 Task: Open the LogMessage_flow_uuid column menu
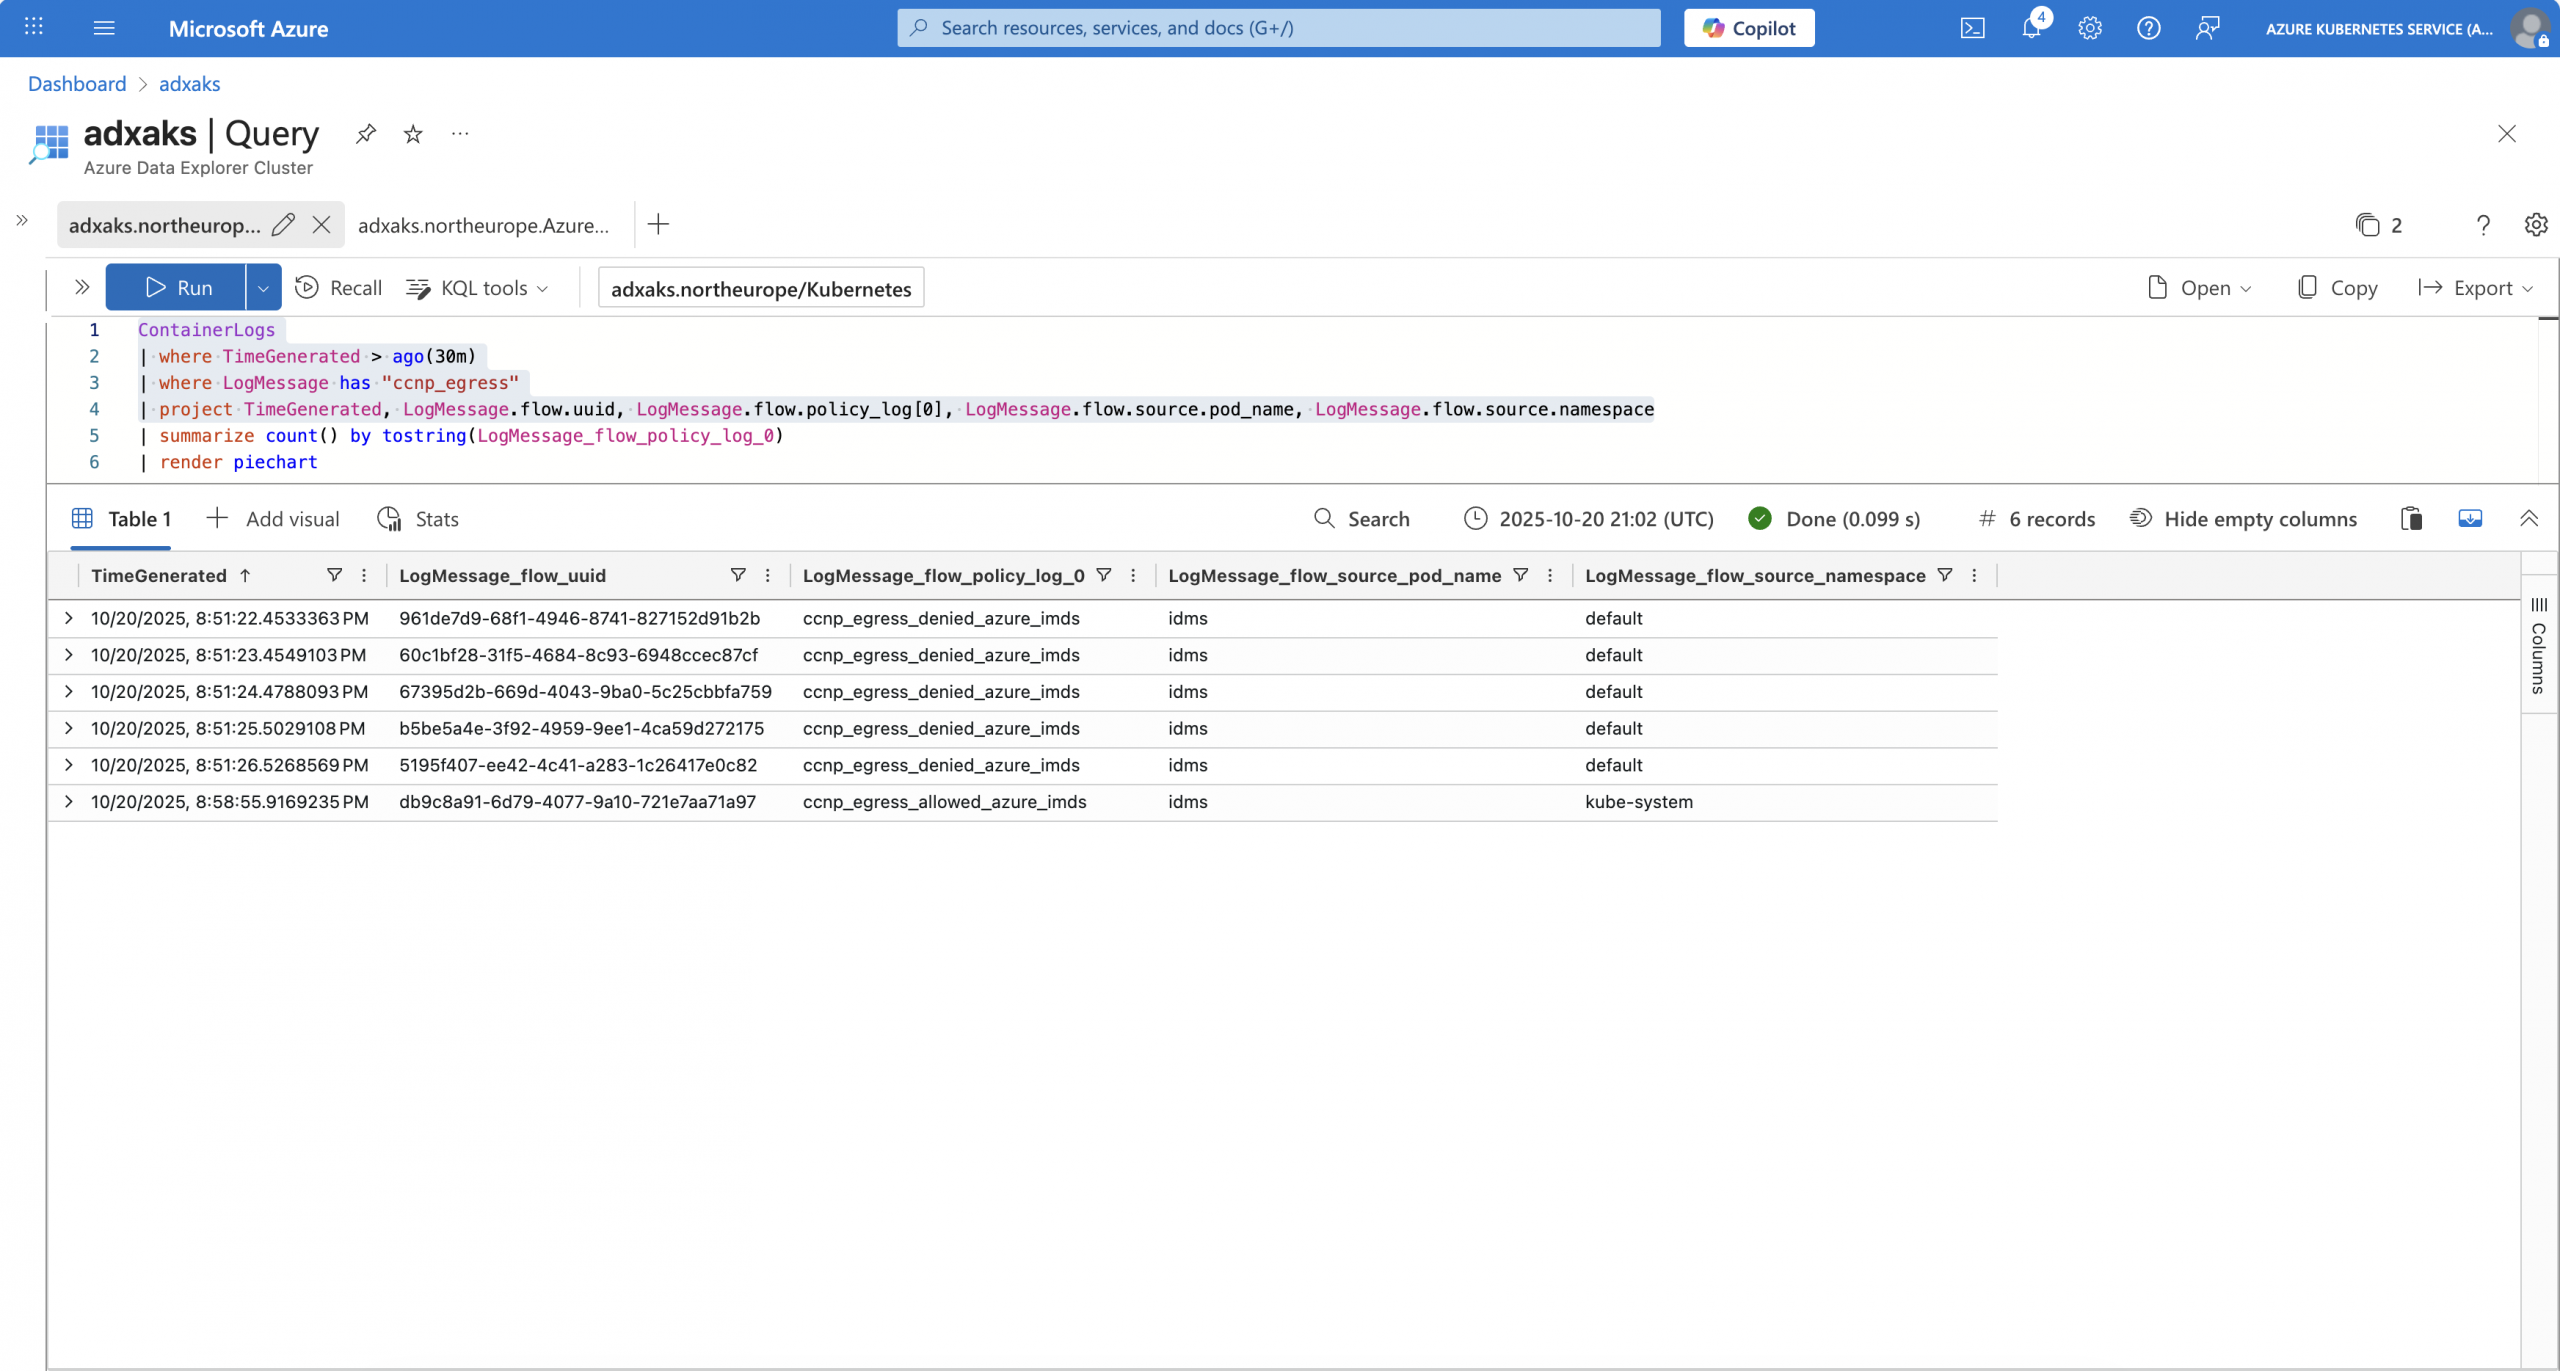pos(768,575)
